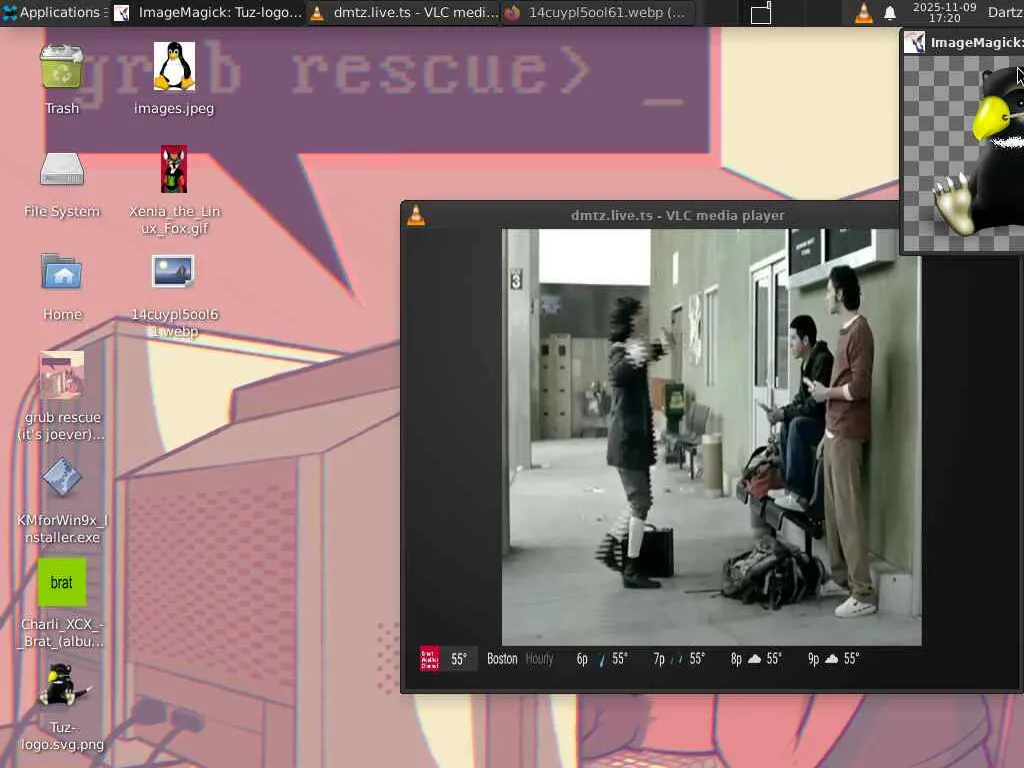Click the 9p cloud forecast icon
The height and width of the screenshot is (768, 1024).
pos(831,659)
